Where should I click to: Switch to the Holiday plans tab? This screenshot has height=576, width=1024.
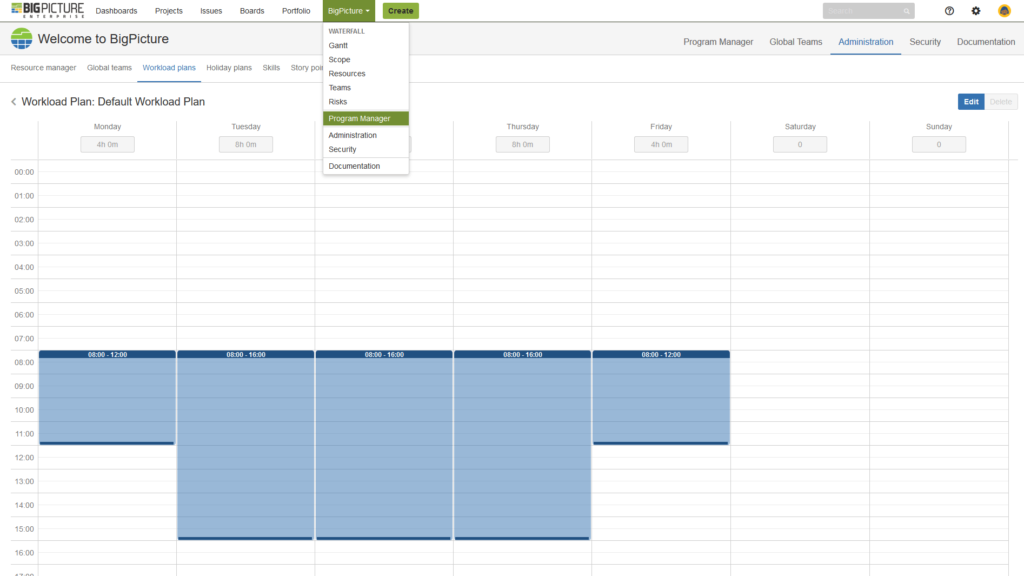tap(229, 67)
